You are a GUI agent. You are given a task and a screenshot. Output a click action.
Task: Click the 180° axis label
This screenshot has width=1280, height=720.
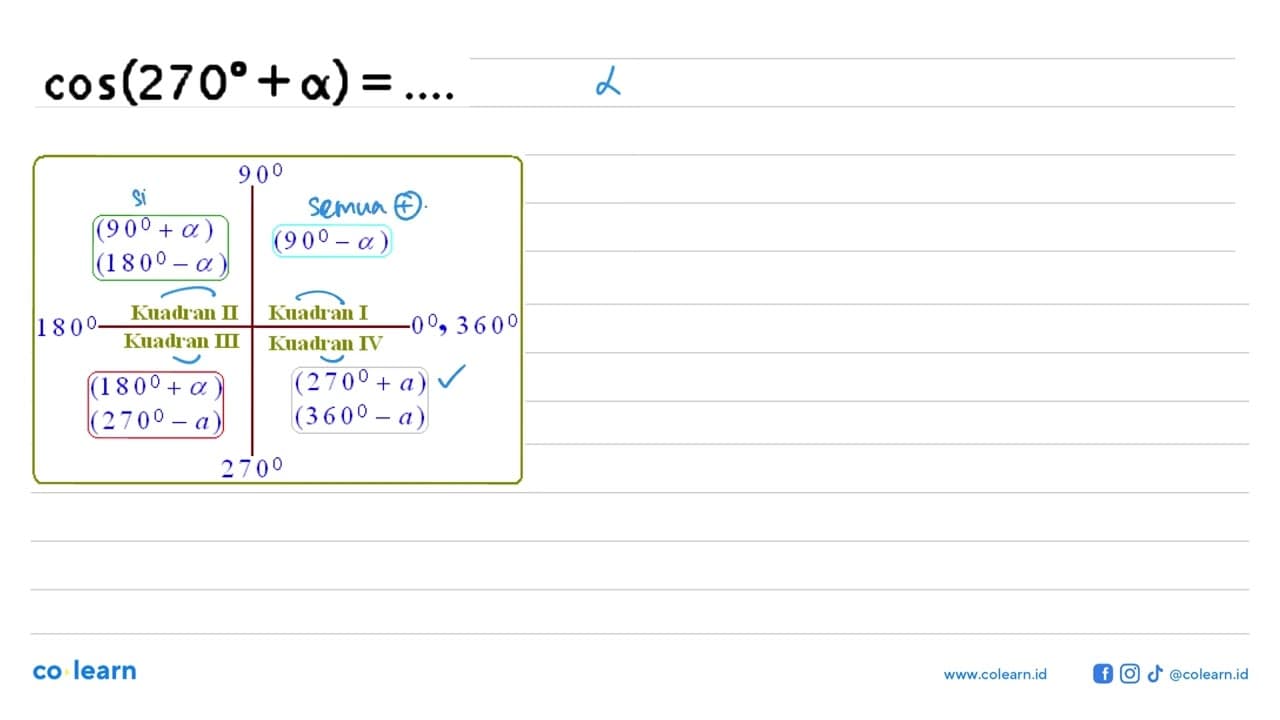click(x=66, y=326)
